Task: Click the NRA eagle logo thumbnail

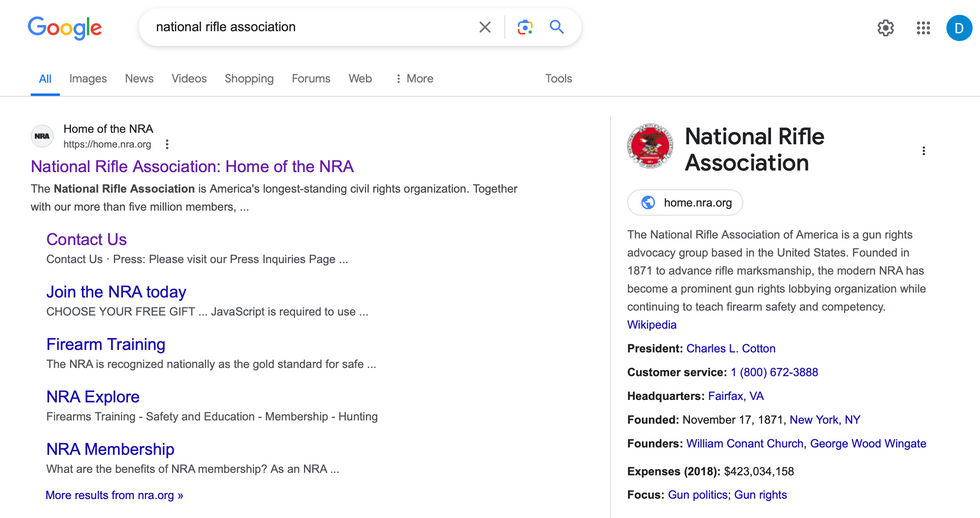Action: [x=650, y=146]
